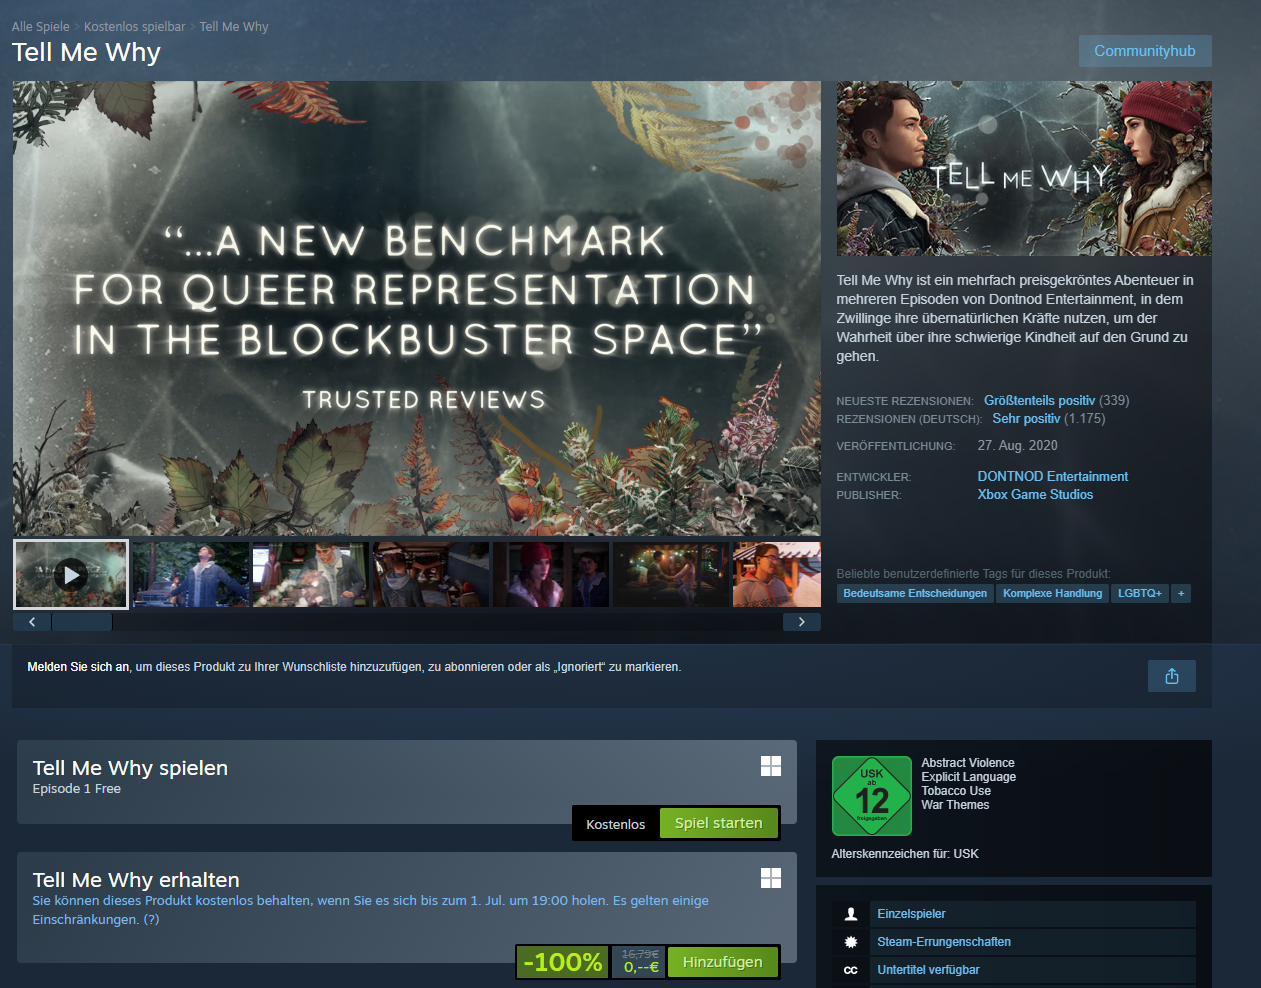Click the USK 12 rating badge

pyautogui.click(x=872, y=796)
